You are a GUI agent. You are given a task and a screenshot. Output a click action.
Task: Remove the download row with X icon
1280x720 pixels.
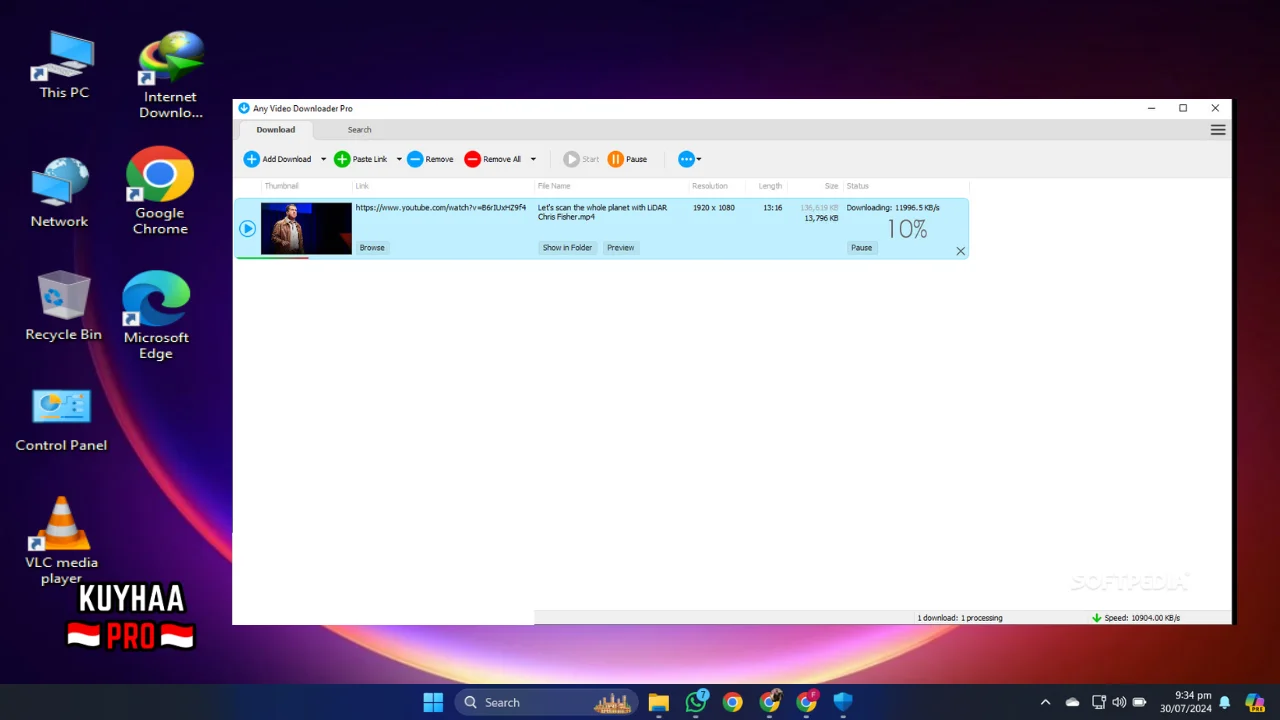(961, 251)
